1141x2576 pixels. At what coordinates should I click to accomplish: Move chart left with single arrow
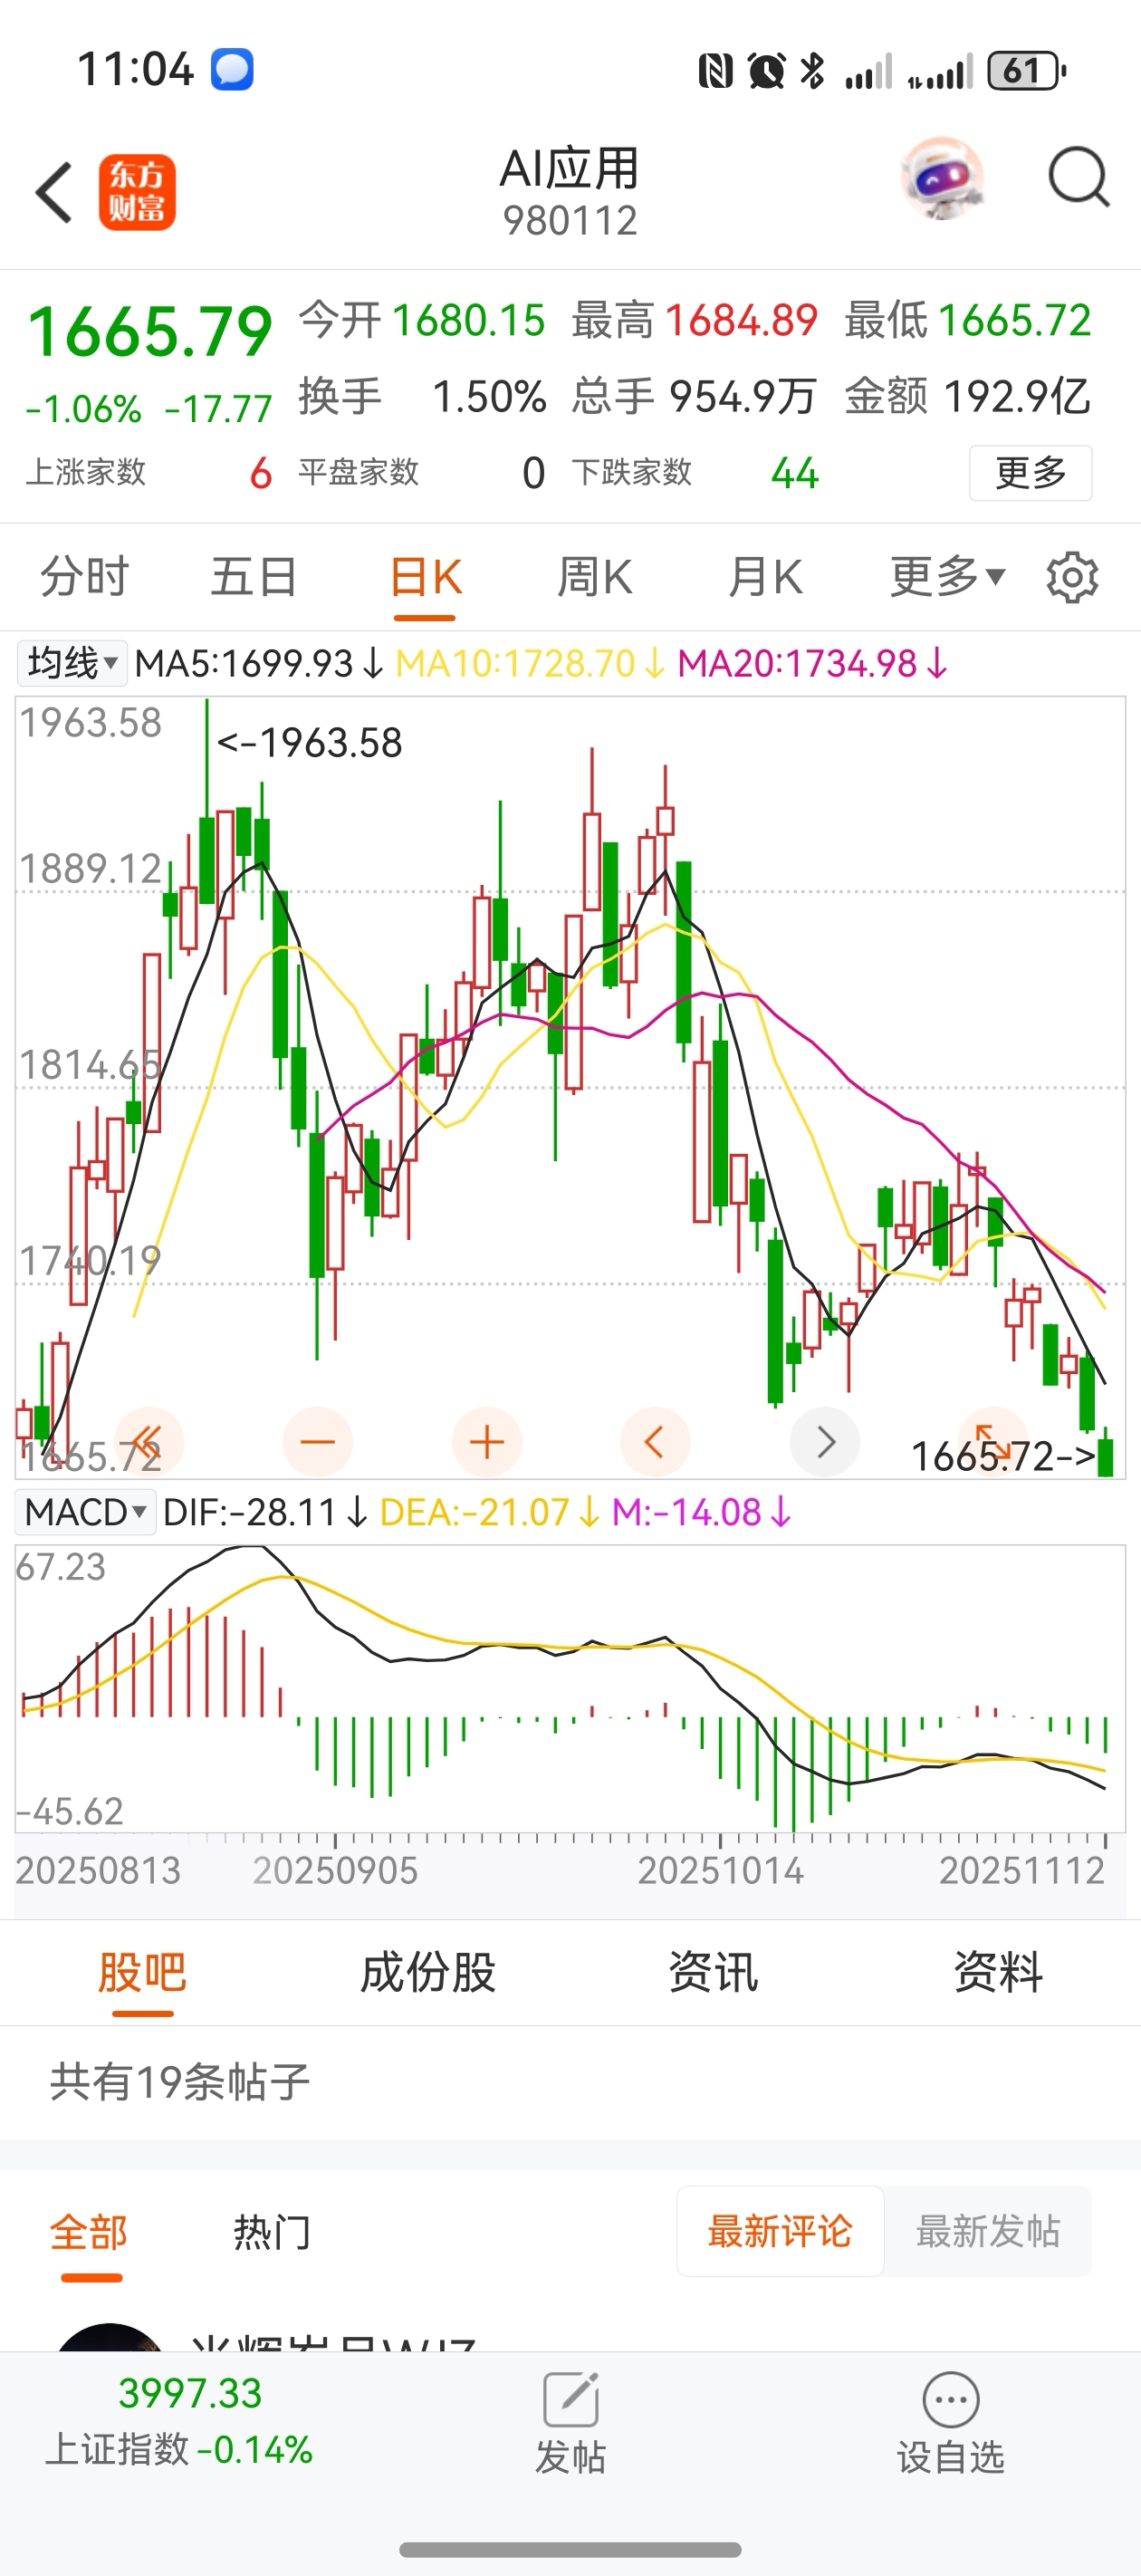656,1442
